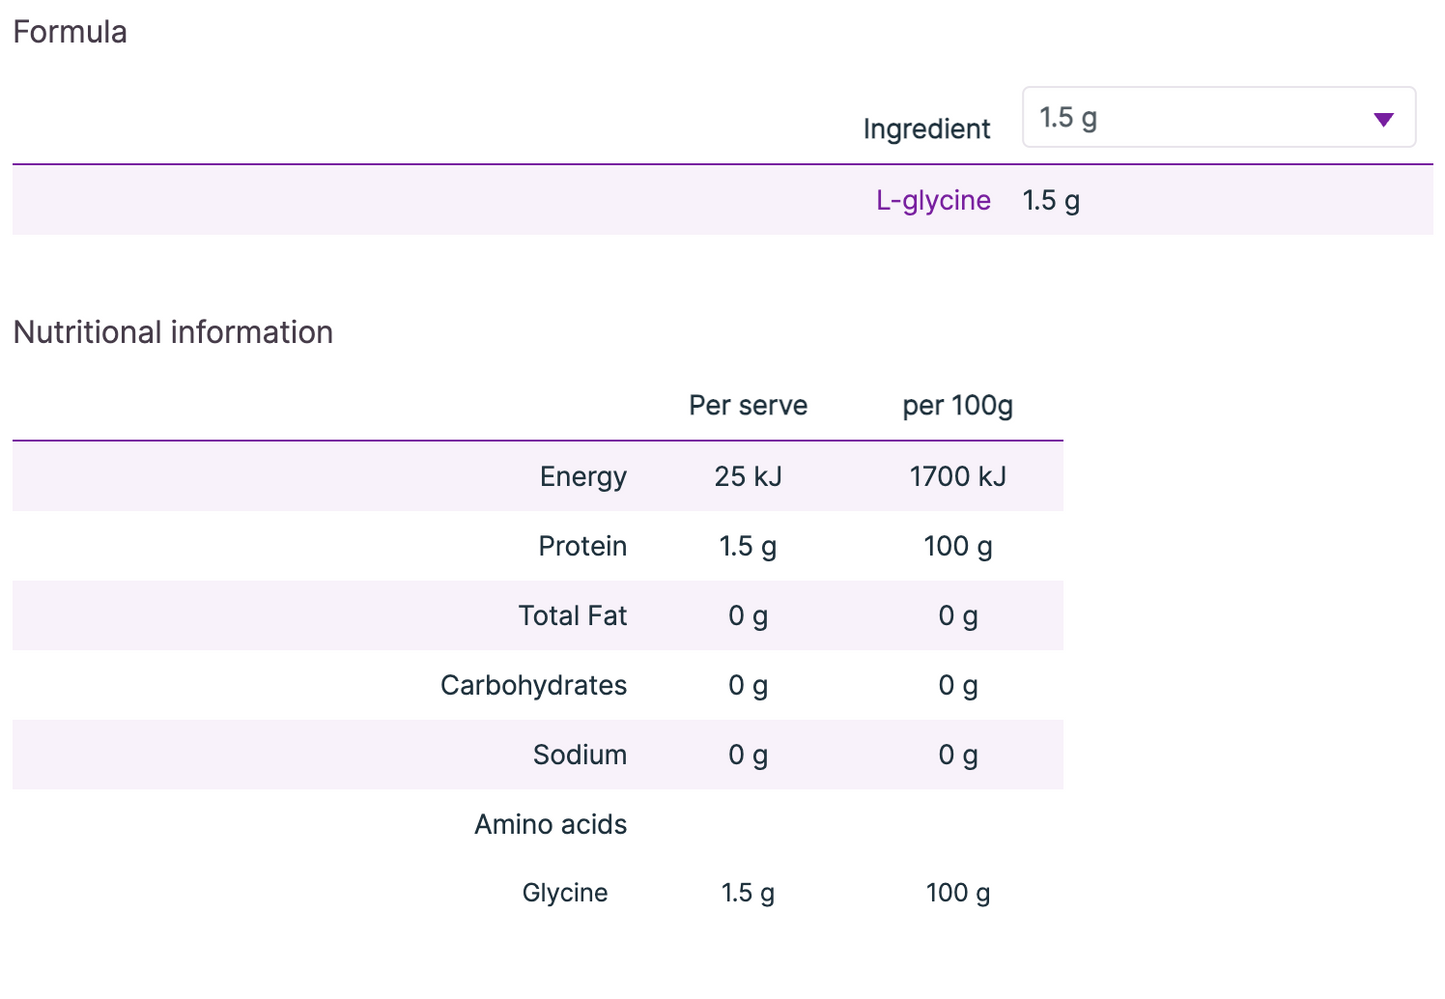This screenshot has height=999, width=1445.
Task: Select the Formula section heading
Action: click(x=70, y=32)
